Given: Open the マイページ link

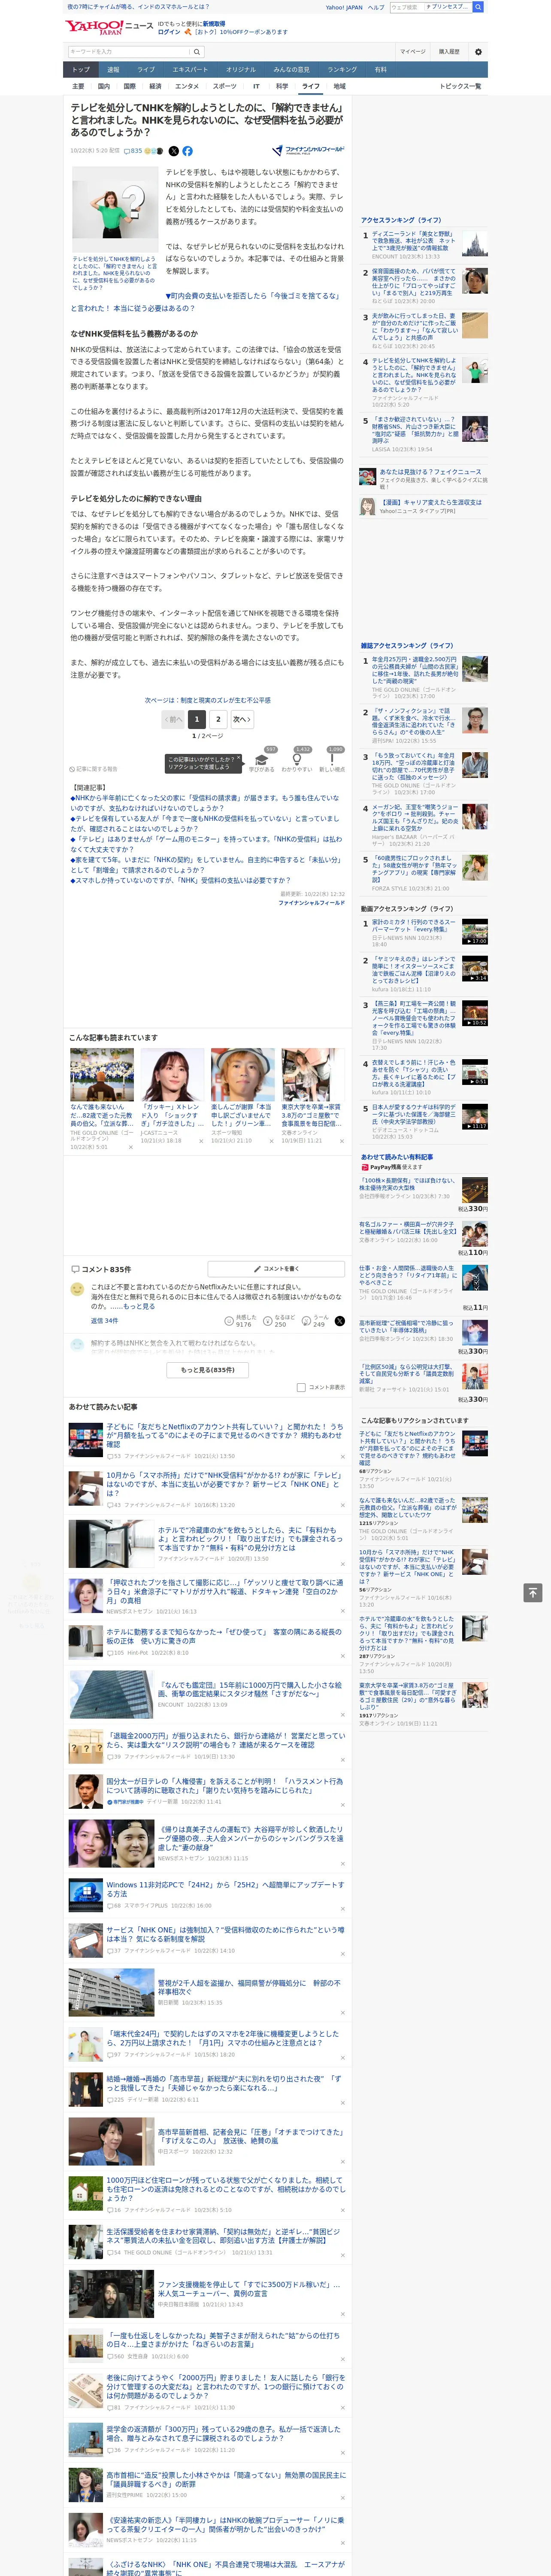Looking at the screenshot, I should [x=412, y=52].
